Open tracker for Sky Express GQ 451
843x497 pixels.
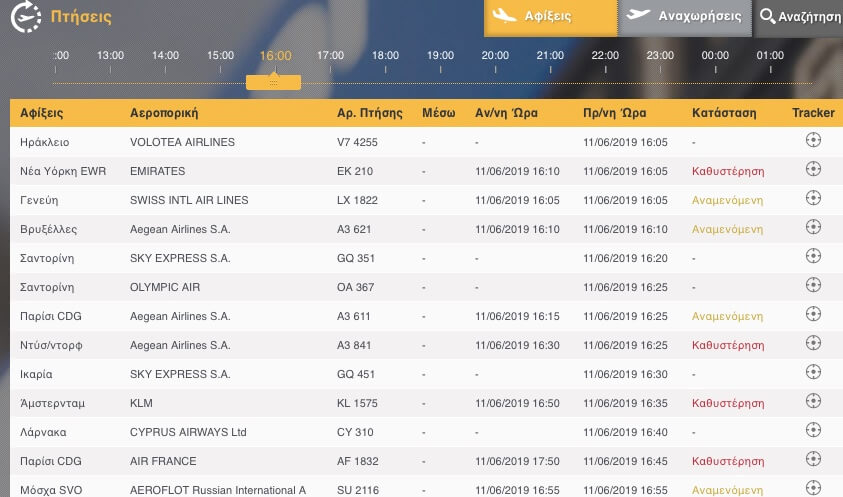click(x=813, y=372)
